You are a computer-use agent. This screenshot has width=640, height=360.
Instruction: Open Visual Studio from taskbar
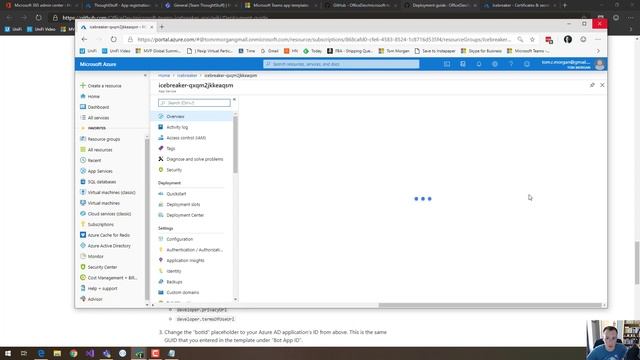[x=90, y=353]
